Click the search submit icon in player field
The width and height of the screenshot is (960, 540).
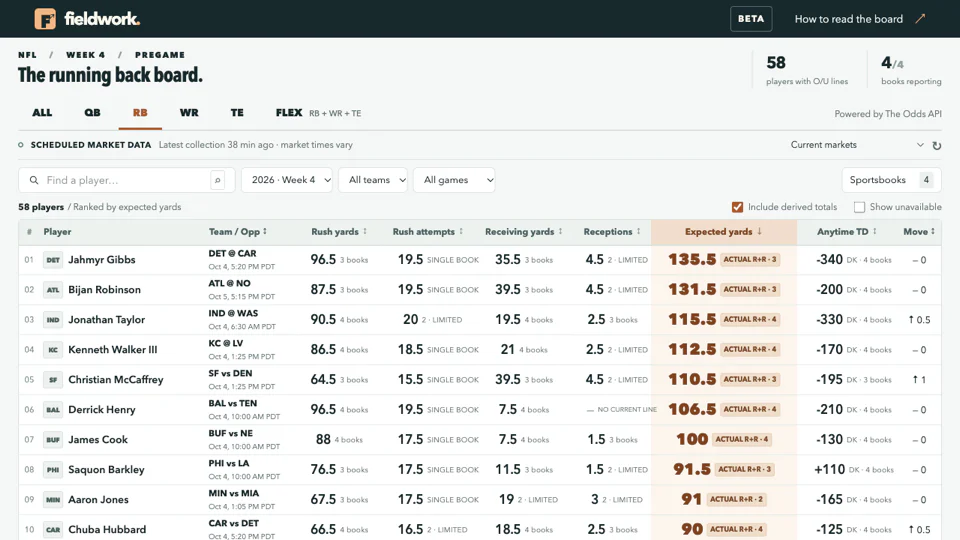coord(217,180)
